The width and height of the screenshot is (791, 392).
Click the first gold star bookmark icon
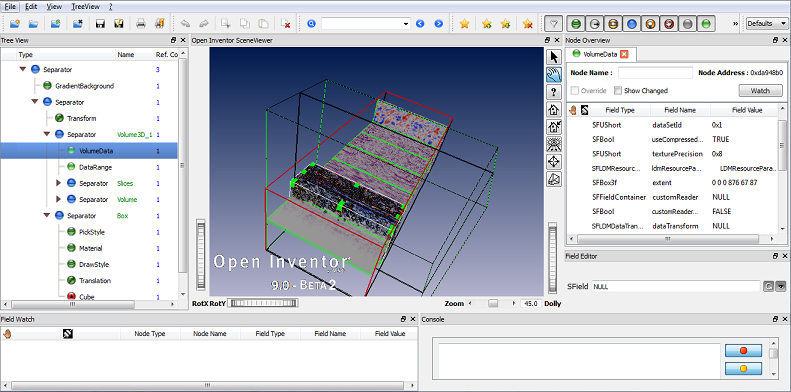465,24
